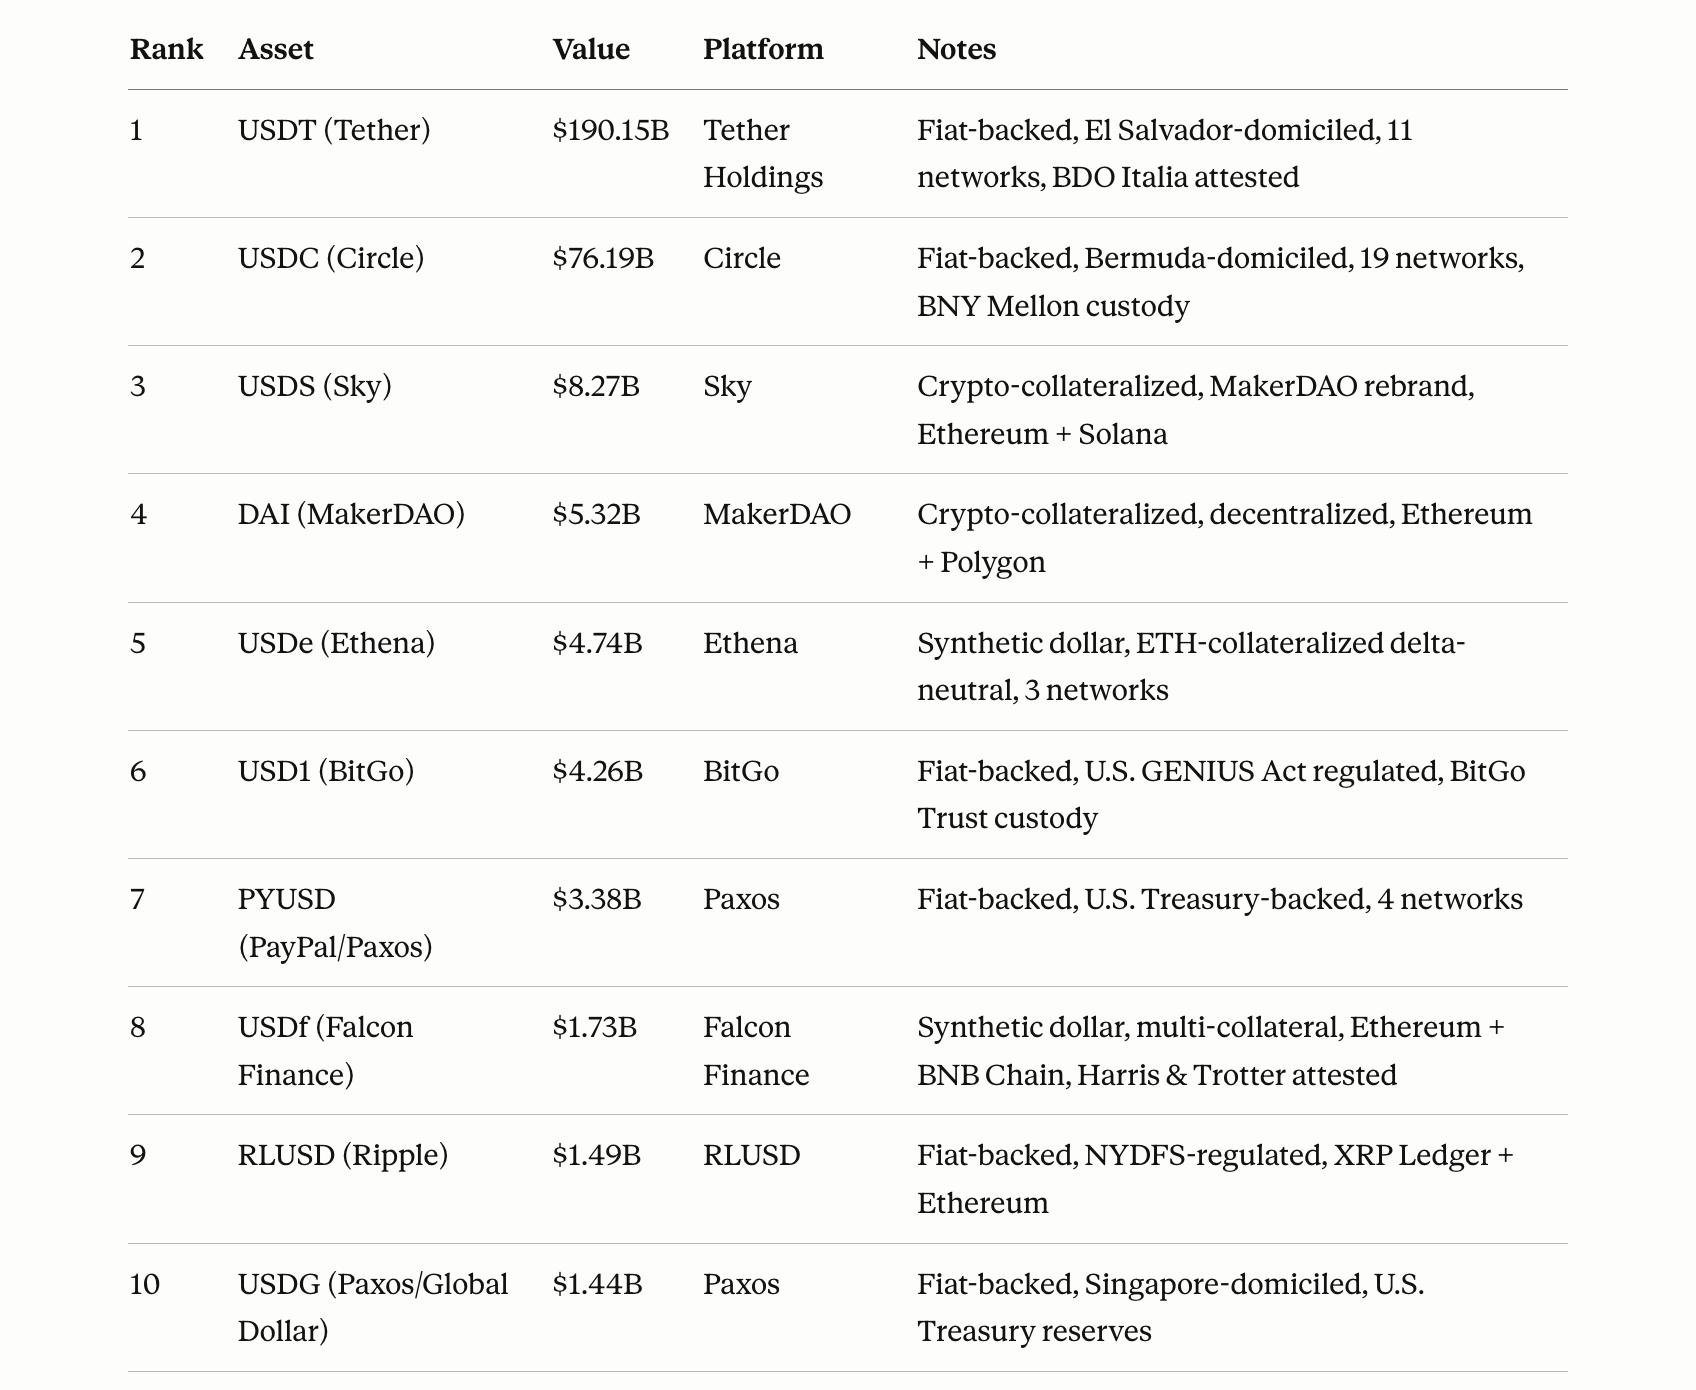Select the USDT (Tether) asset cell
Image resolution: width=1696 pixels, height=1390 pixels.
[334, 130]
